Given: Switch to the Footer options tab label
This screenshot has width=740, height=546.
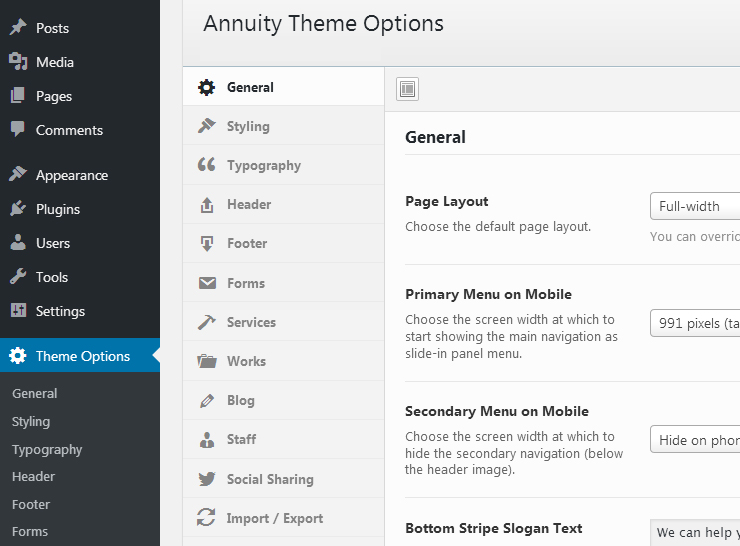Looking at the screenshot, I should coord(247,244).
